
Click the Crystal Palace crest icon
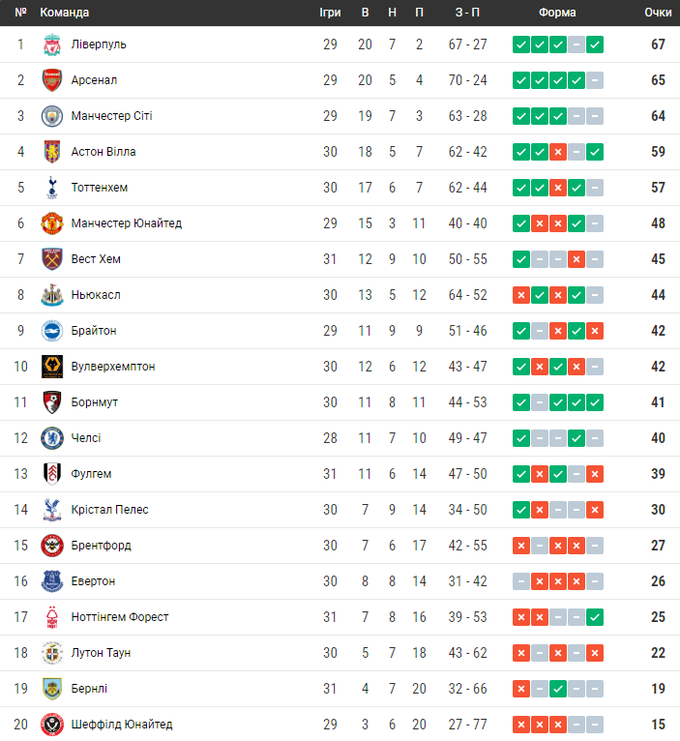click(51, 509)
